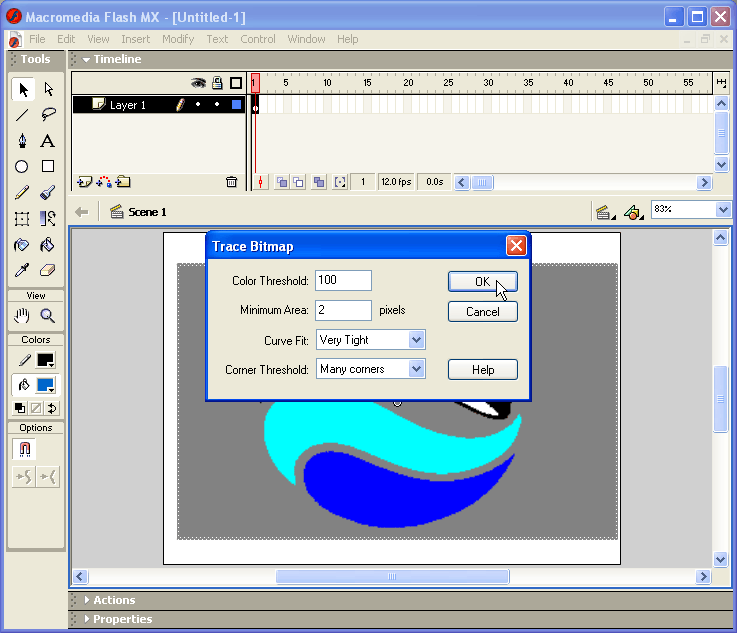The height and width of the screenshot is (633, 737).
Task: Toggle Edit Multiple Frames button
Action: pyautogui.click(x=319, y=182)
